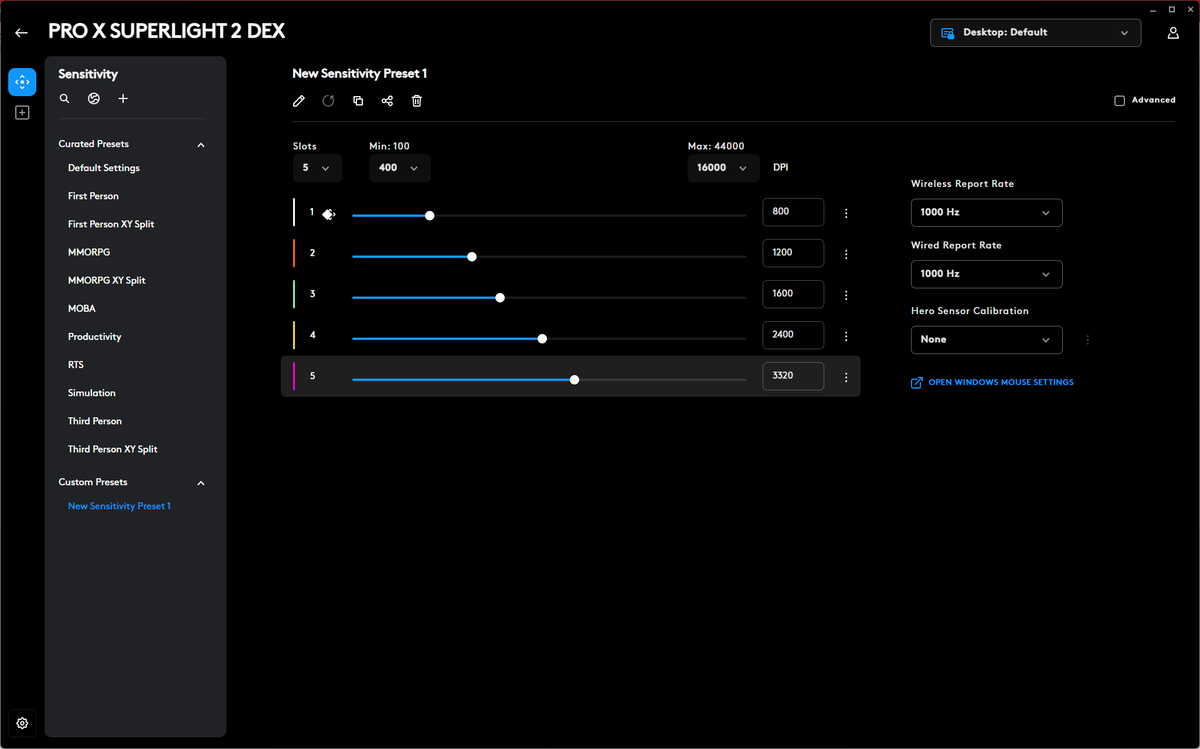Click the slot 3 DPI slider handle
This screenshot has width=1200, height=749.
click(500, 297)
